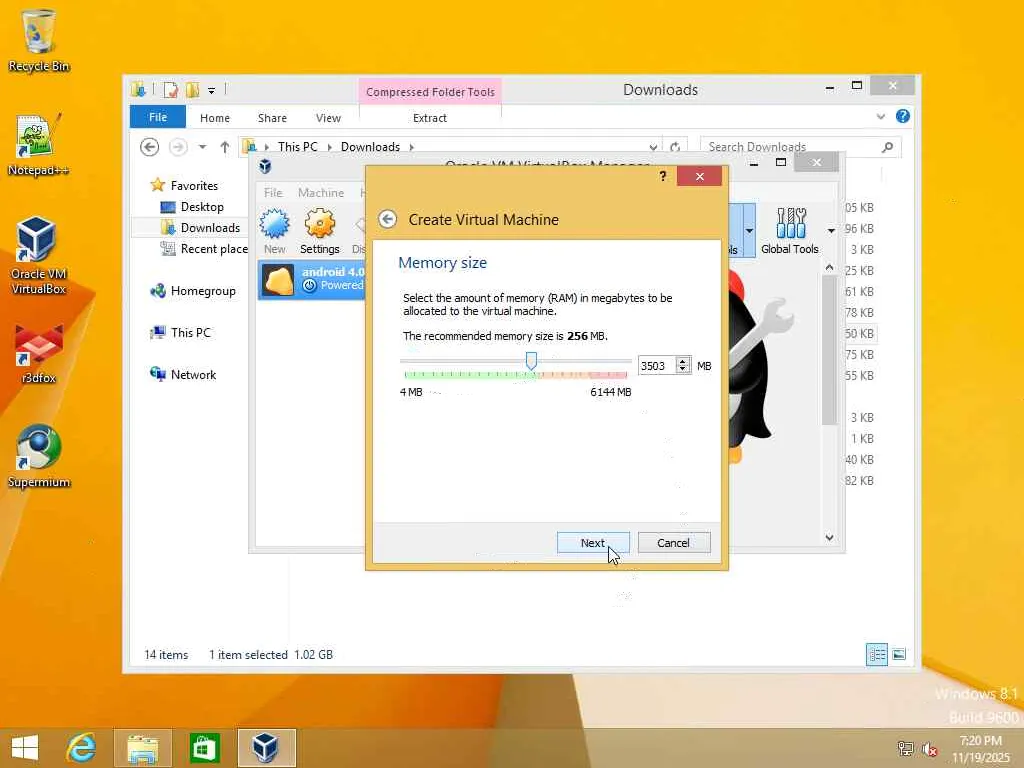This screenshot has width=1024, height=768.
Task: Click This PC in the address breadcrumb
Action: 297,147
